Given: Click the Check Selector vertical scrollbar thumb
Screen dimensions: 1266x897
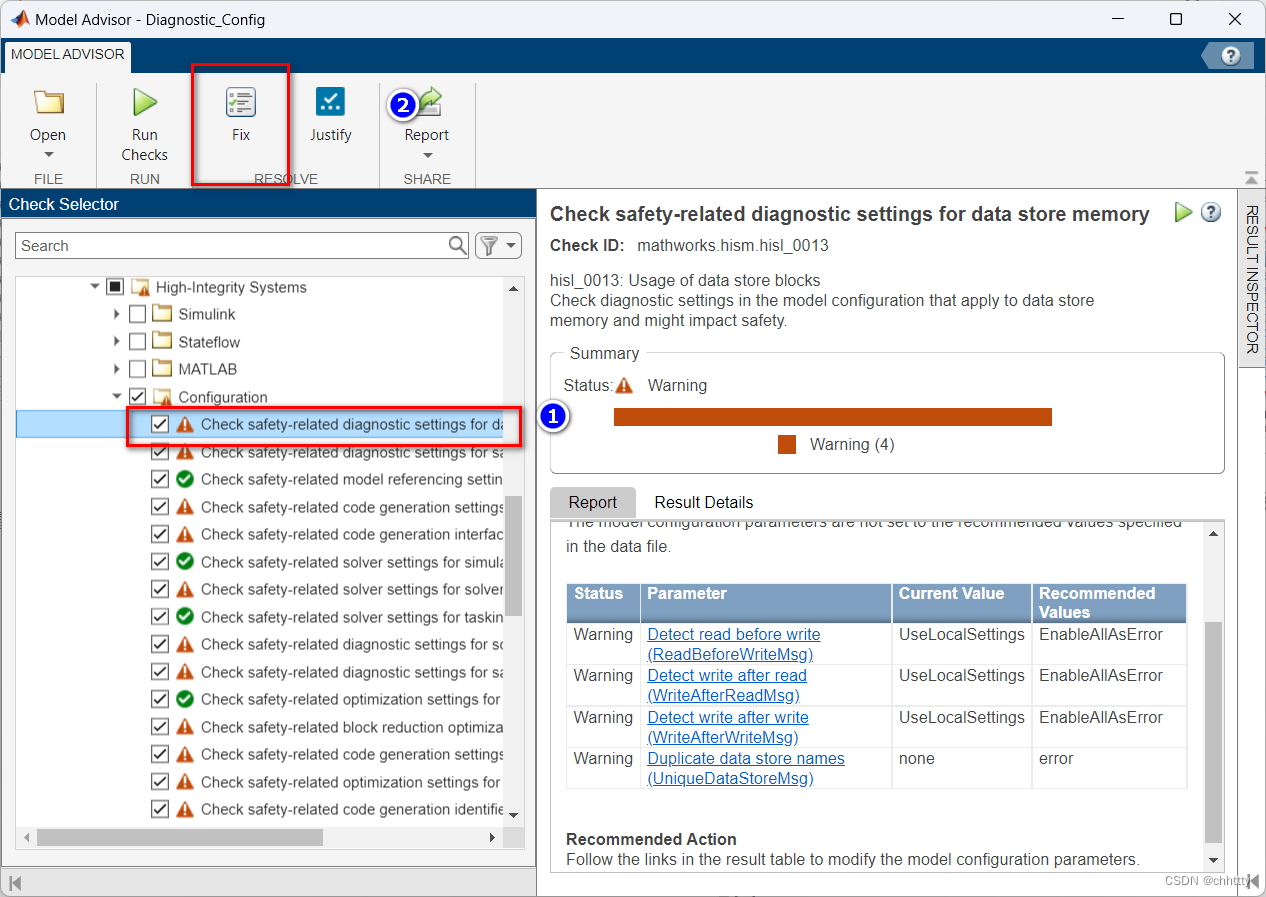Looking at the screenshot, I should (x=513, y=556).
